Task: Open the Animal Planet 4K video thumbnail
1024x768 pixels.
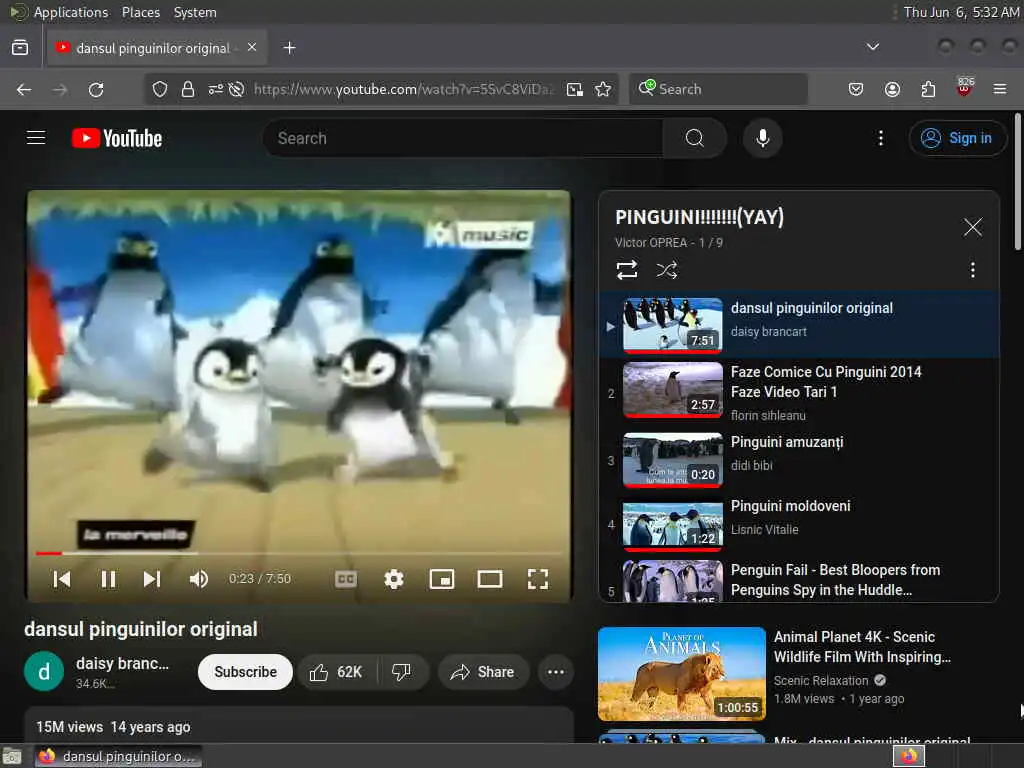Action: pyautogui.click(x=682, y=674)
